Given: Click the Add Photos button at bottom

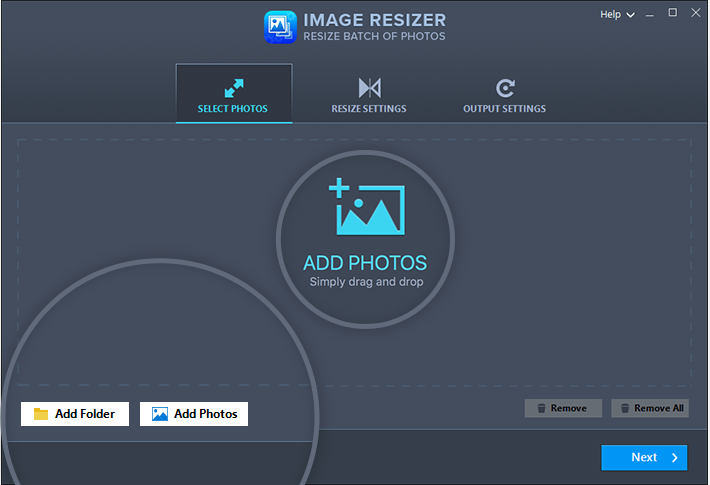Looking at the screenshot, I should pyautogui.click(x=194, y=414).
